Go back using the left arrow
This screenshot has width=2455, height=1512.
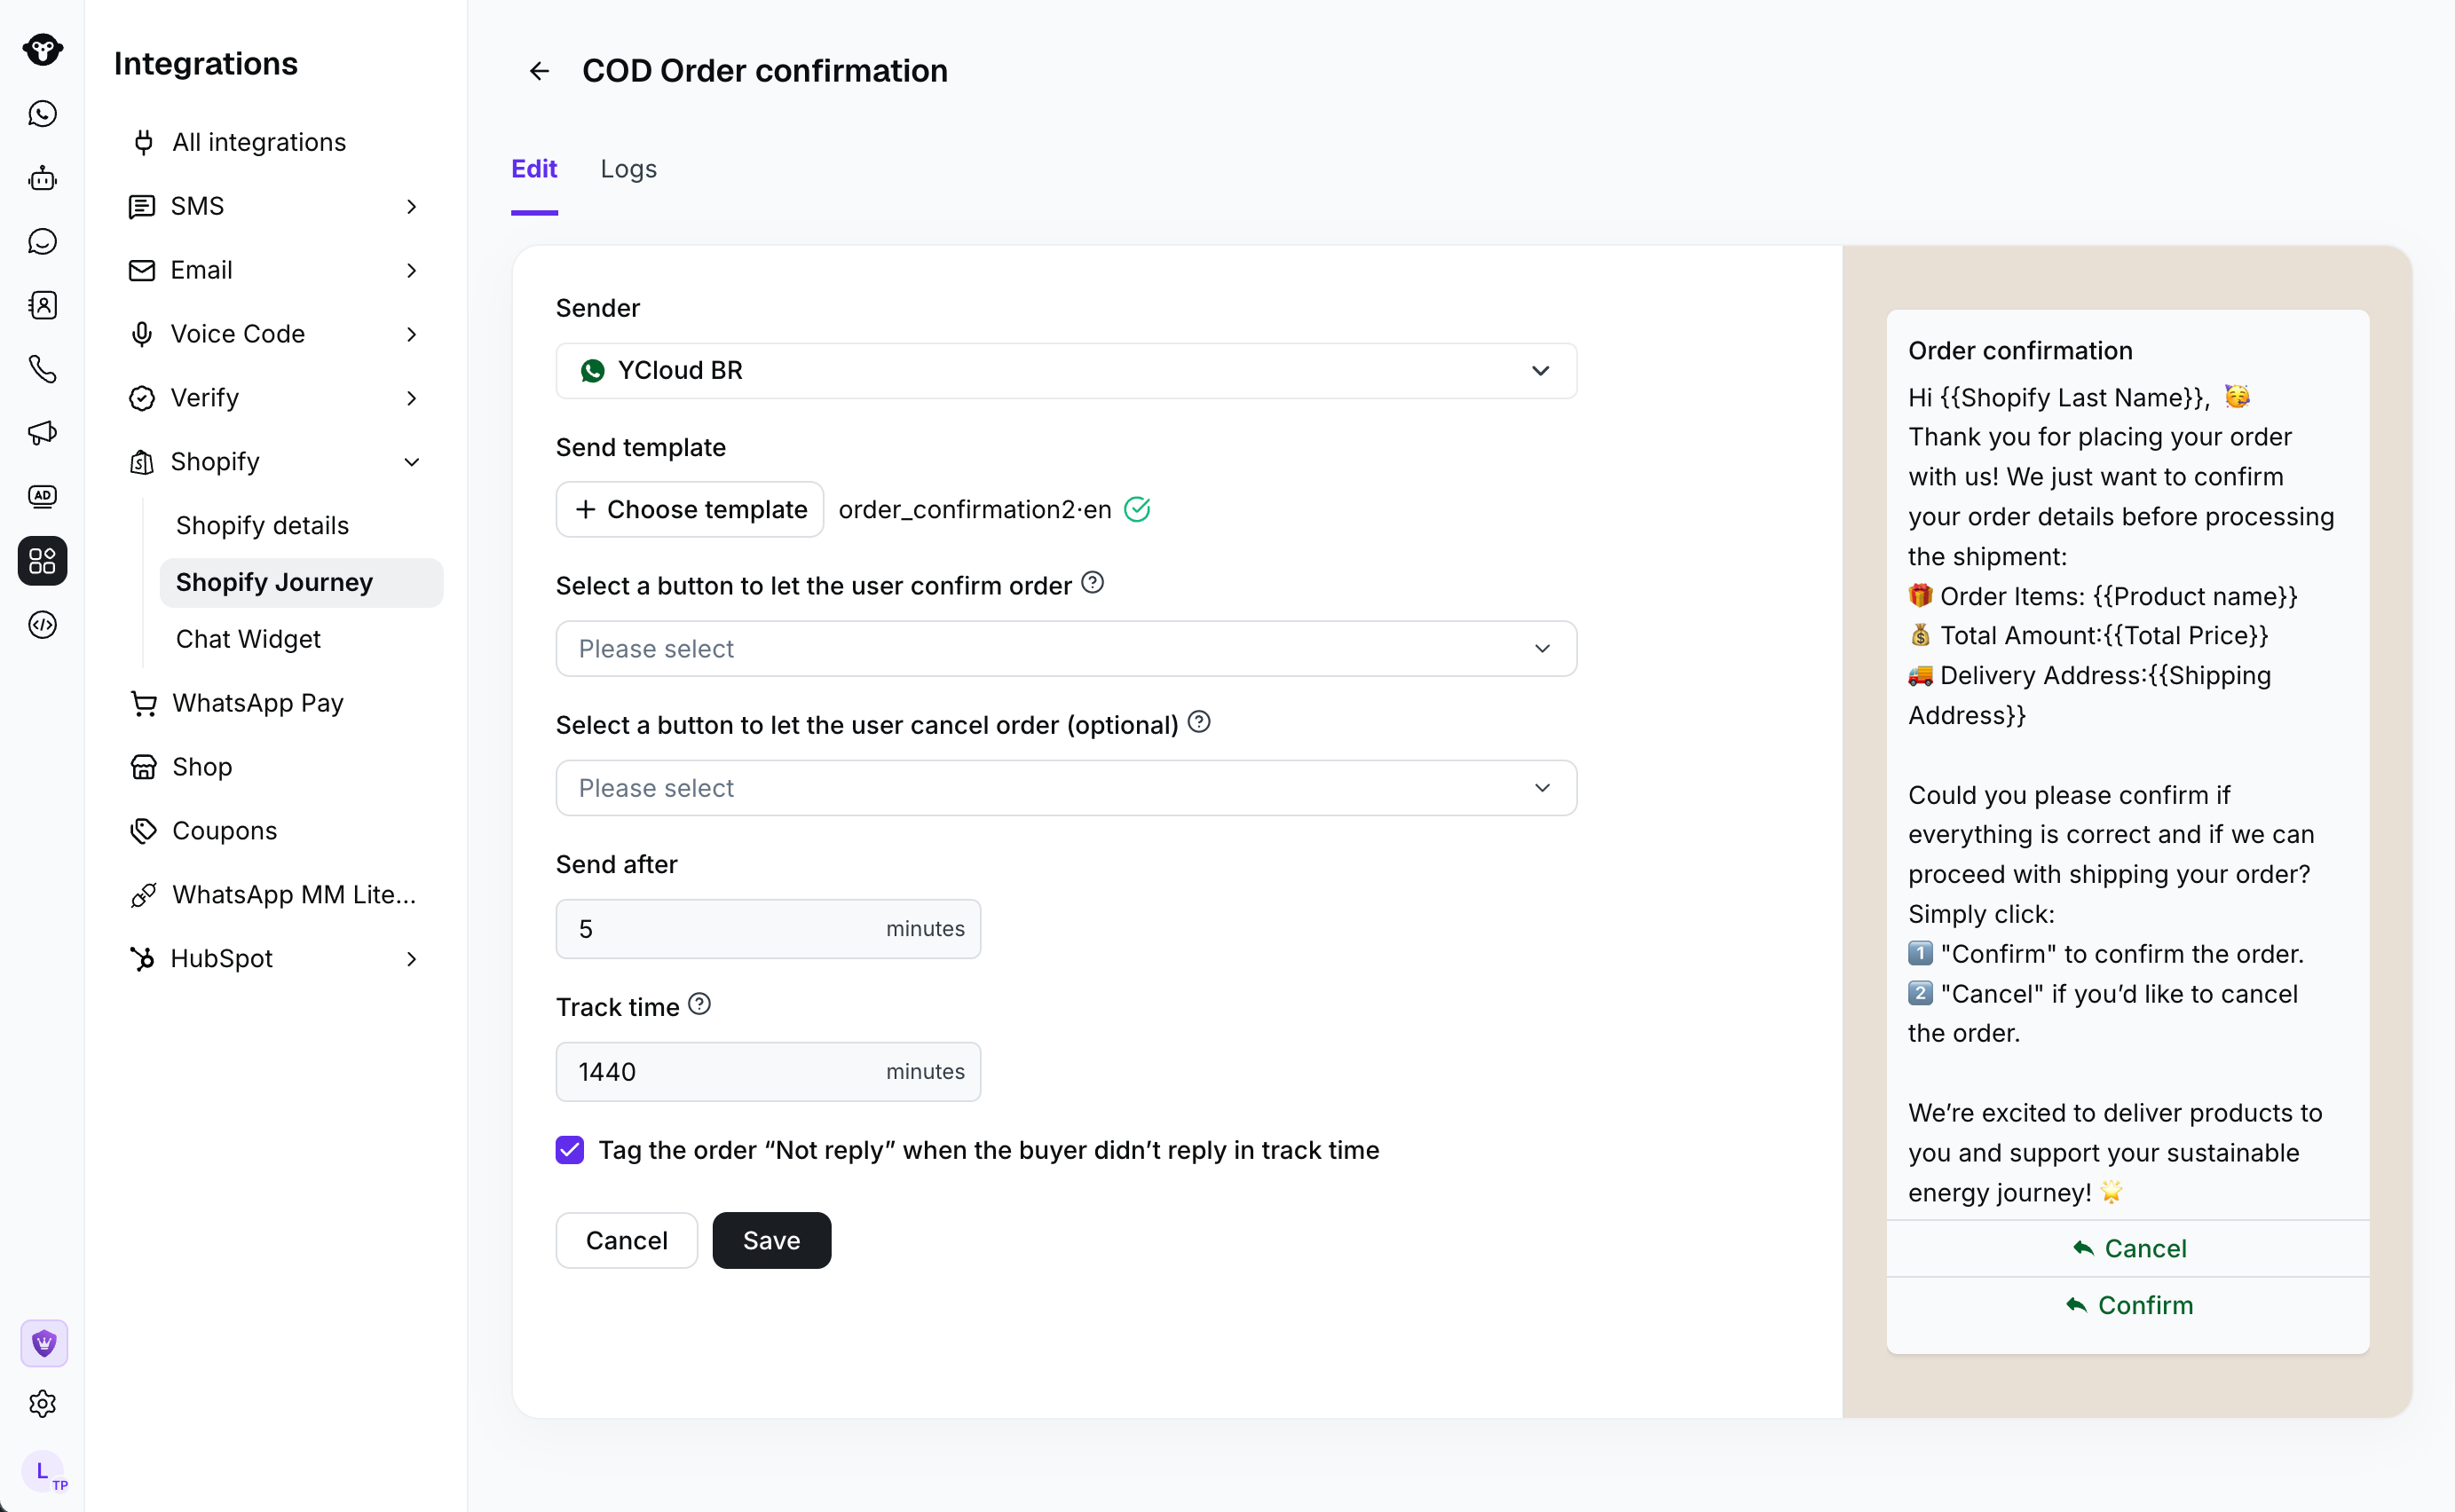pos(539,71)
